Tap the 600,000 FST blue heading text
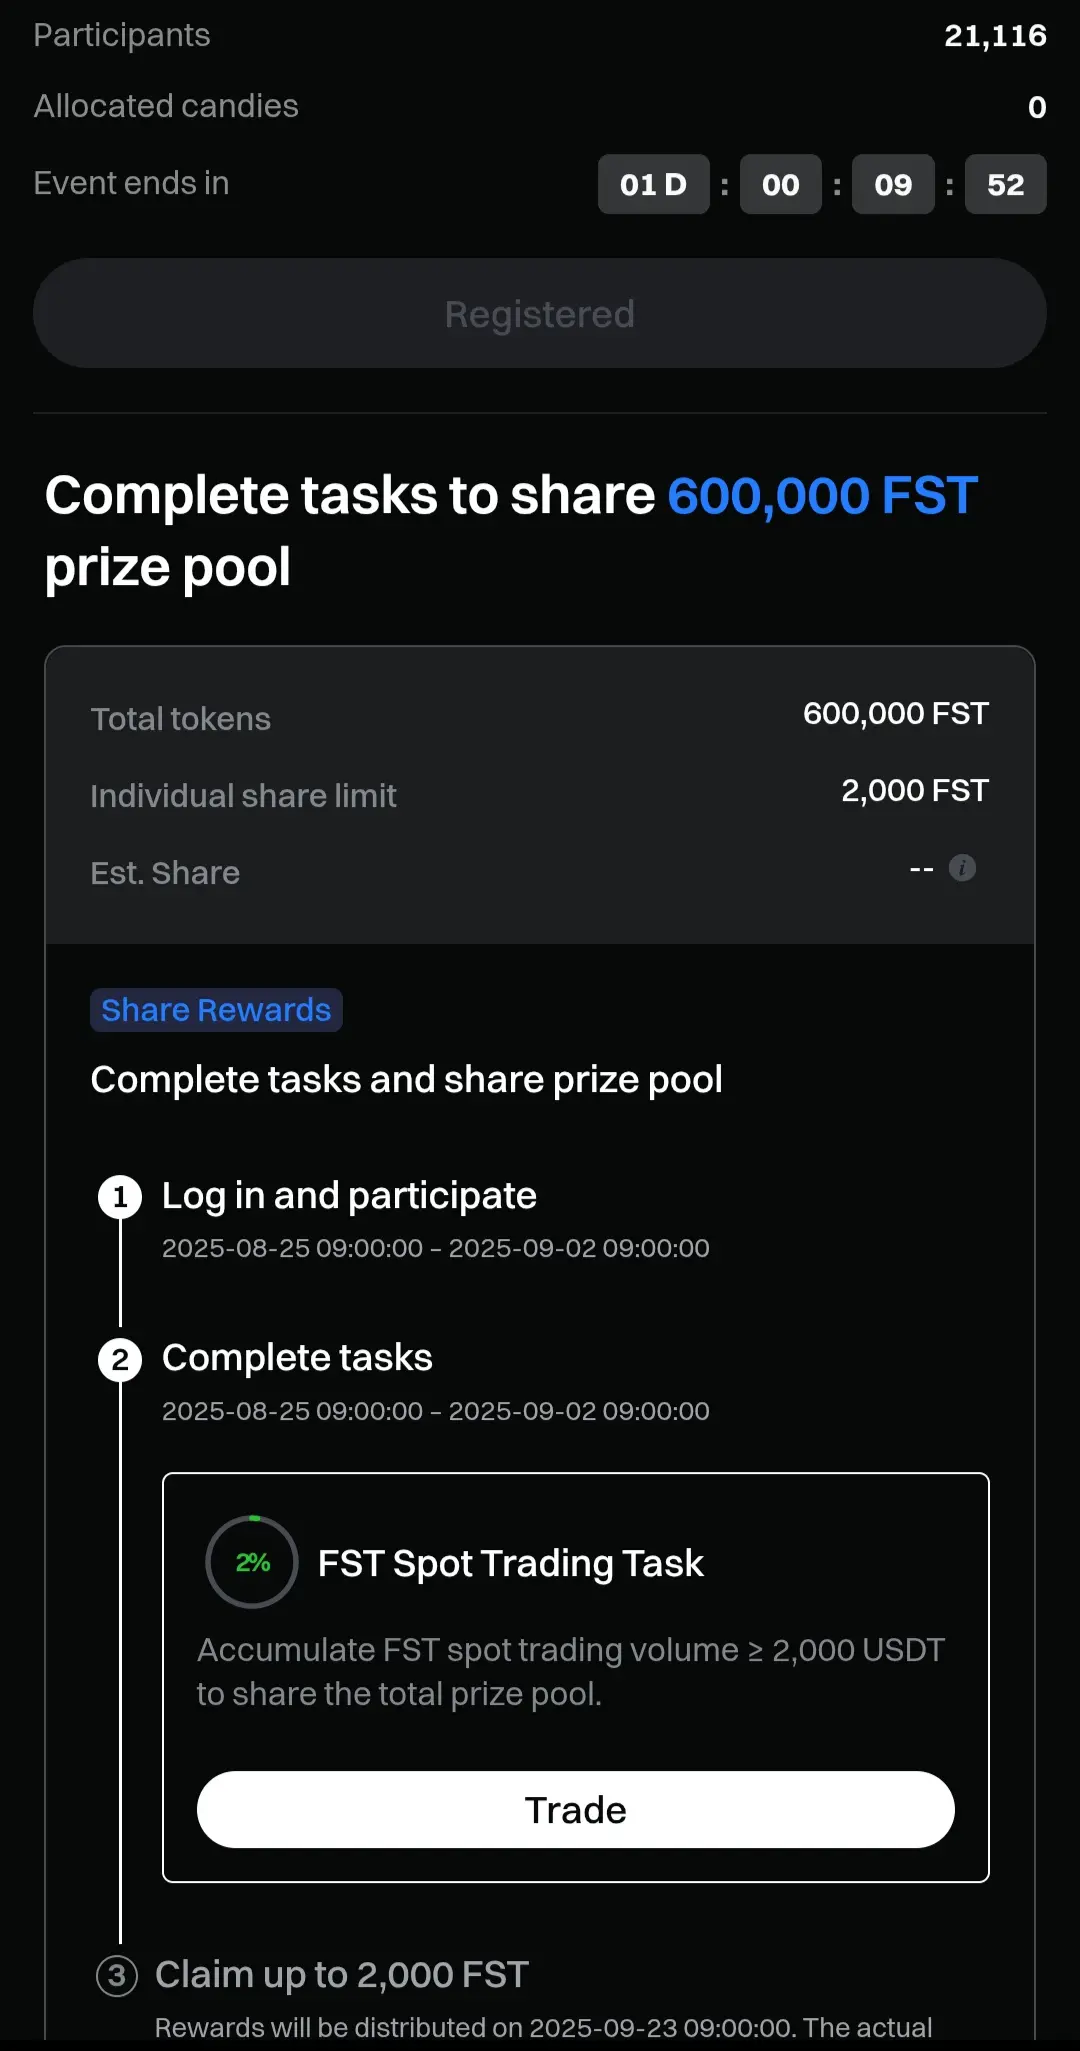1080x2051 pixels. 822,496
